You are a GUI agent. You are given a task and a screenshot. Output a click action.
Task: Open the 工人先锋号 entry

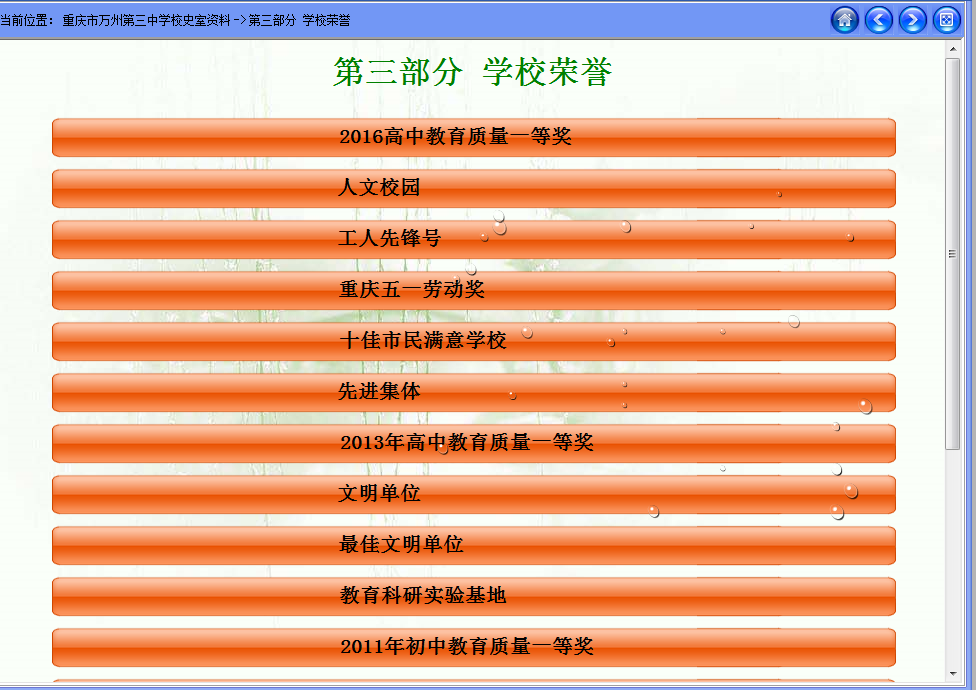pyautogui.click(x=474, y=239)
